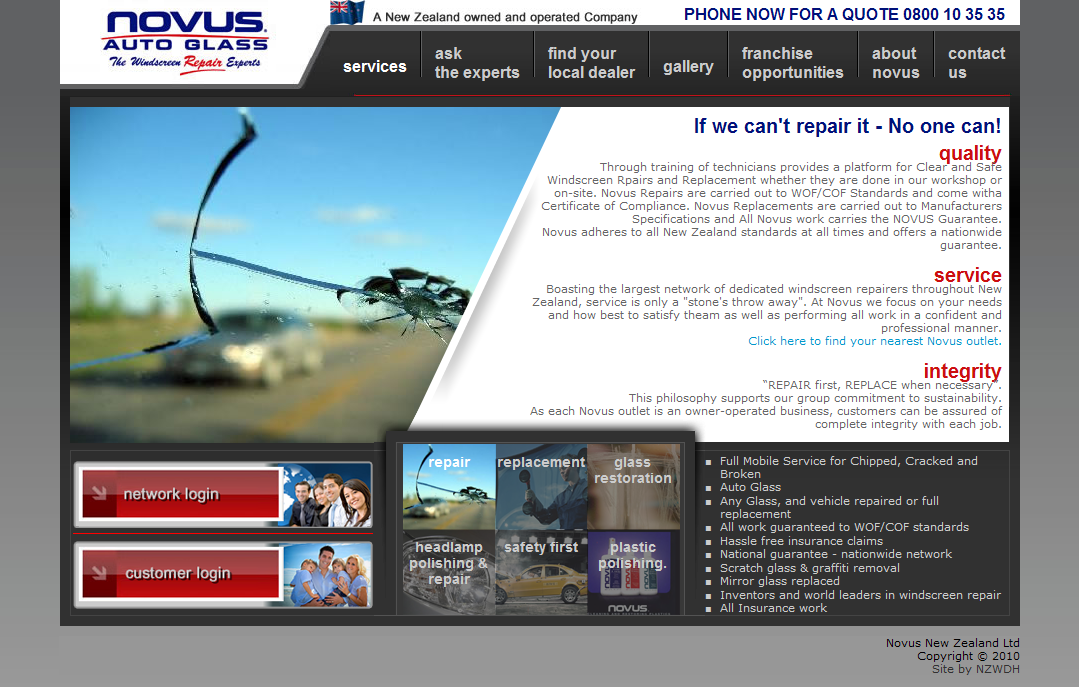
Task: Open ask the experts page
Action: pyautogui.click(x=476, y=63)
